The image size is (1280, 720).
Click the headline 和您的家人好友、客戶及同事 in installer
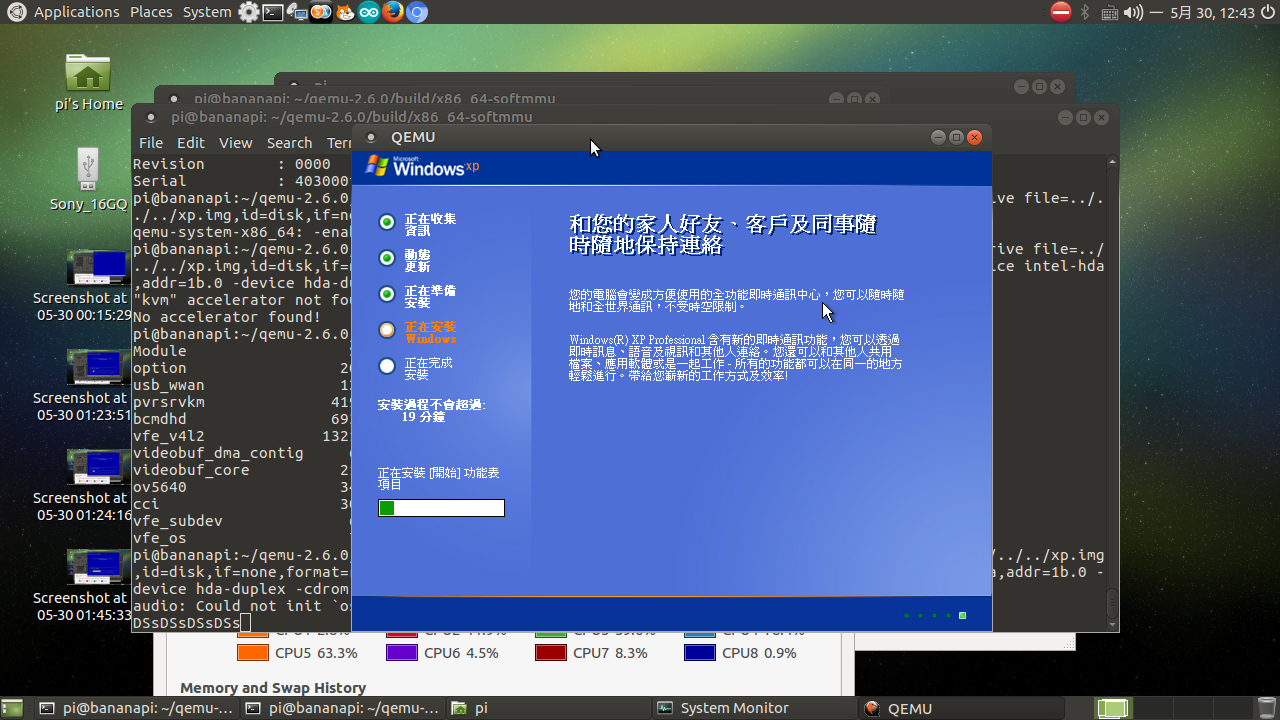point(723,234)
